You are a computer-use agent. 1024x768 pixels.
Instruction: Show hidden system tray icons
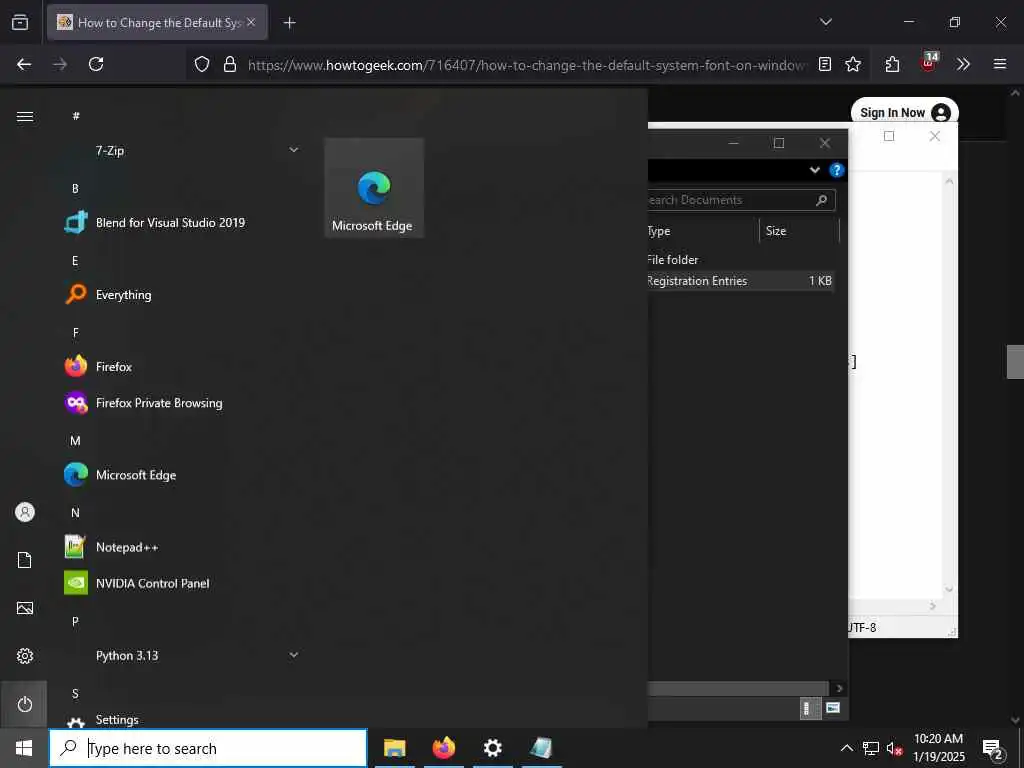846,748
